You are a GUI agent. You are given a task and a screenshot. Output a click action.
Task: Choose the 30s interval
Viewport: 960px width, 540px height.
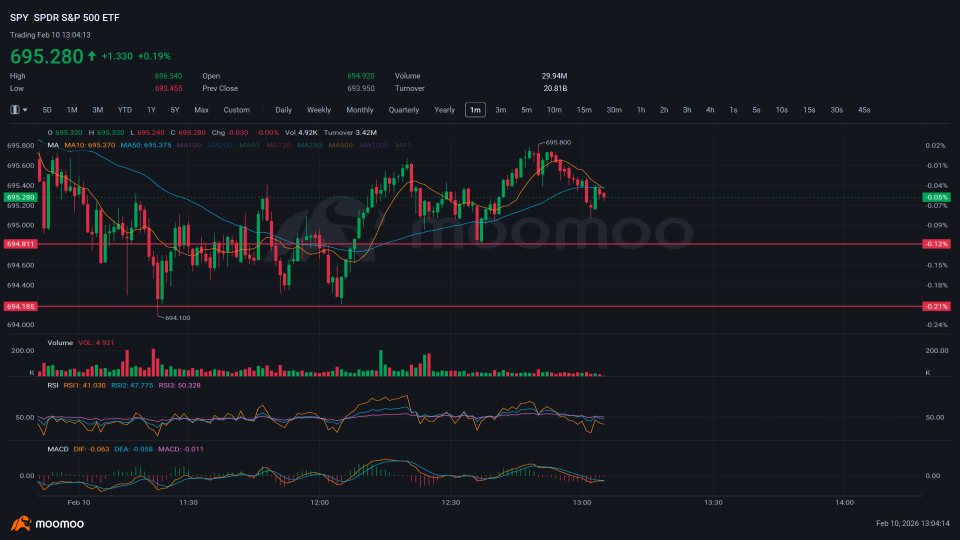click(x=837, y=110)
